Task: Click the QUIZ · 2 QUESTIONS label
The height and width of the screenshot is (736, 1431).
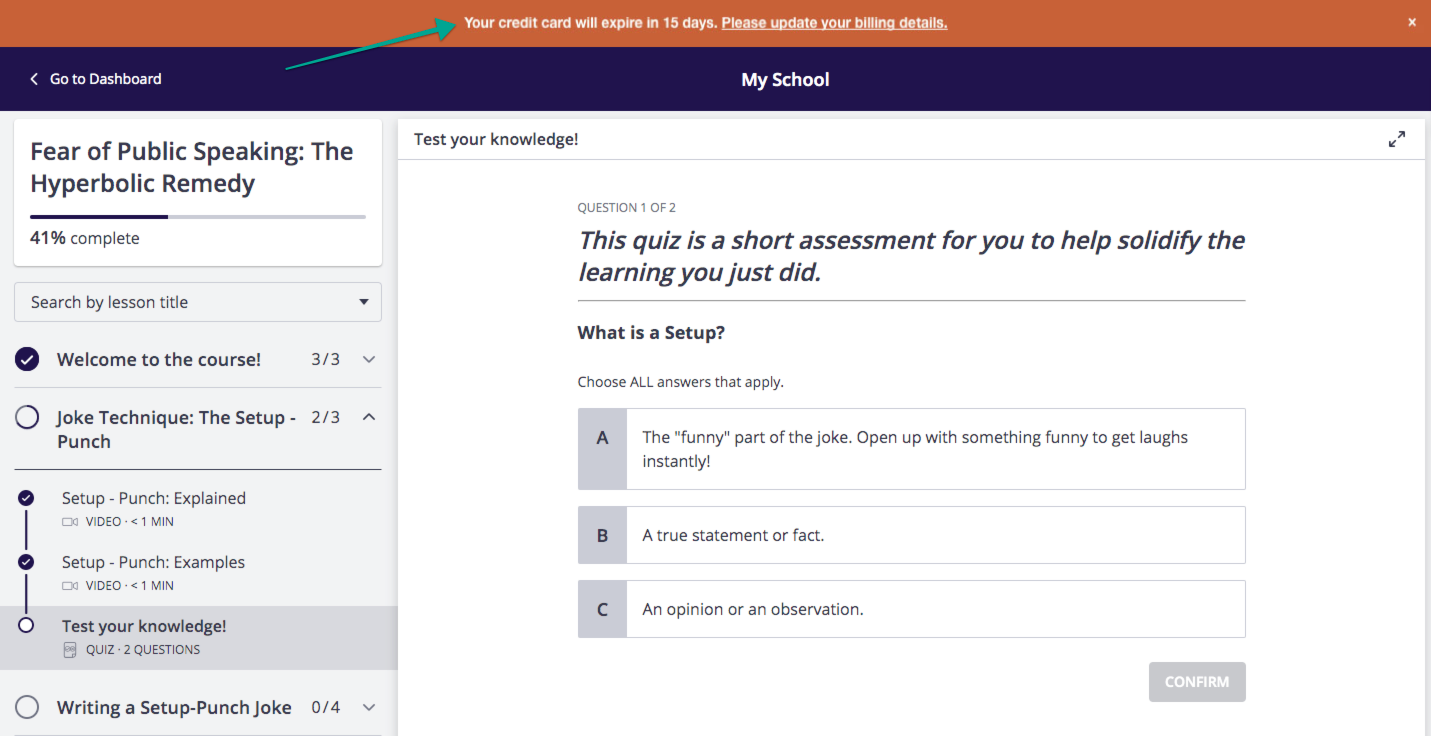Action: 143,650
